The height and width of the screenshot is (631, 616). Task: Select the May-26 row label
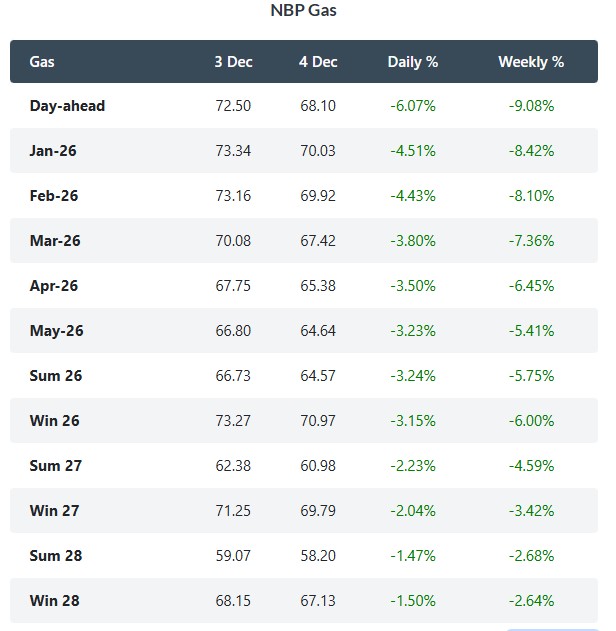[x=55, y=331]
